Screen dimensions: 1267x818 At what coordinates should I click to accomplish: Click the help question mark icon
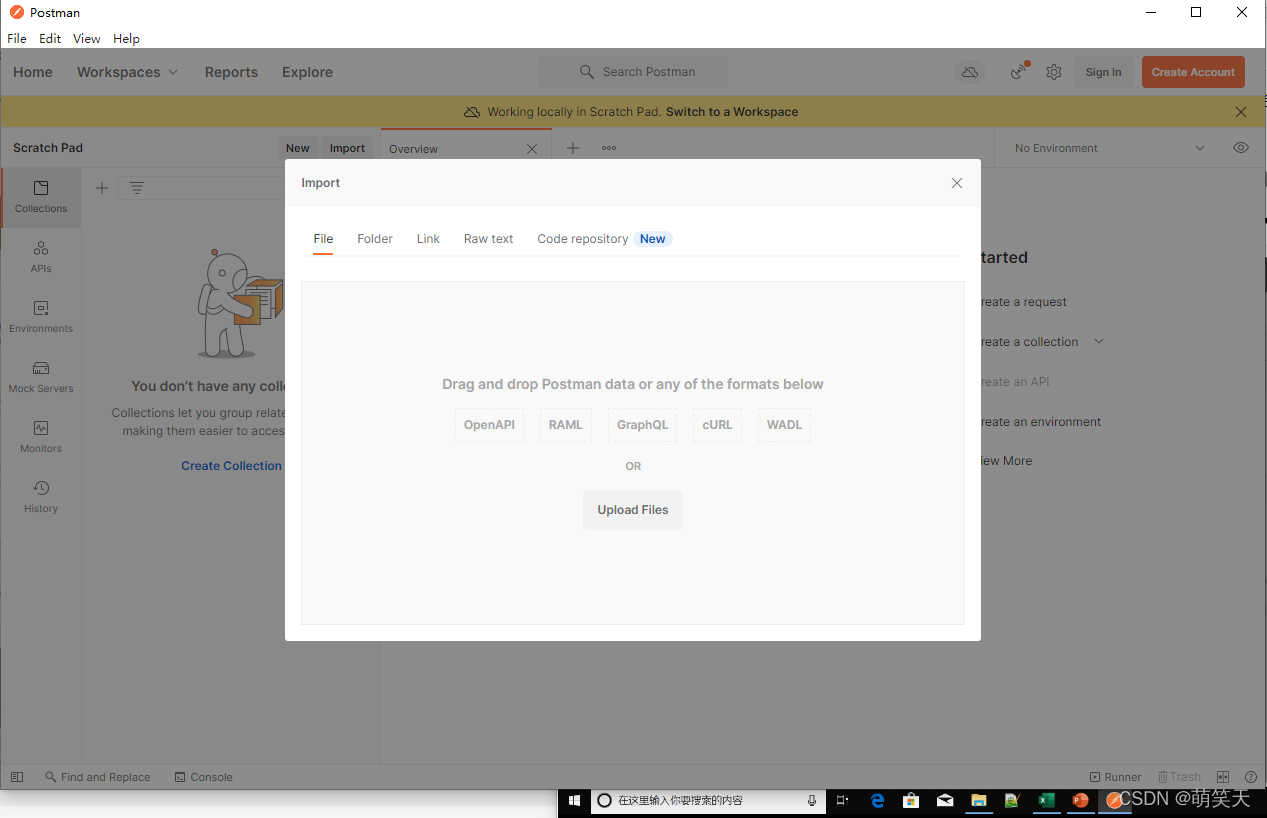tap(1251, 777)
